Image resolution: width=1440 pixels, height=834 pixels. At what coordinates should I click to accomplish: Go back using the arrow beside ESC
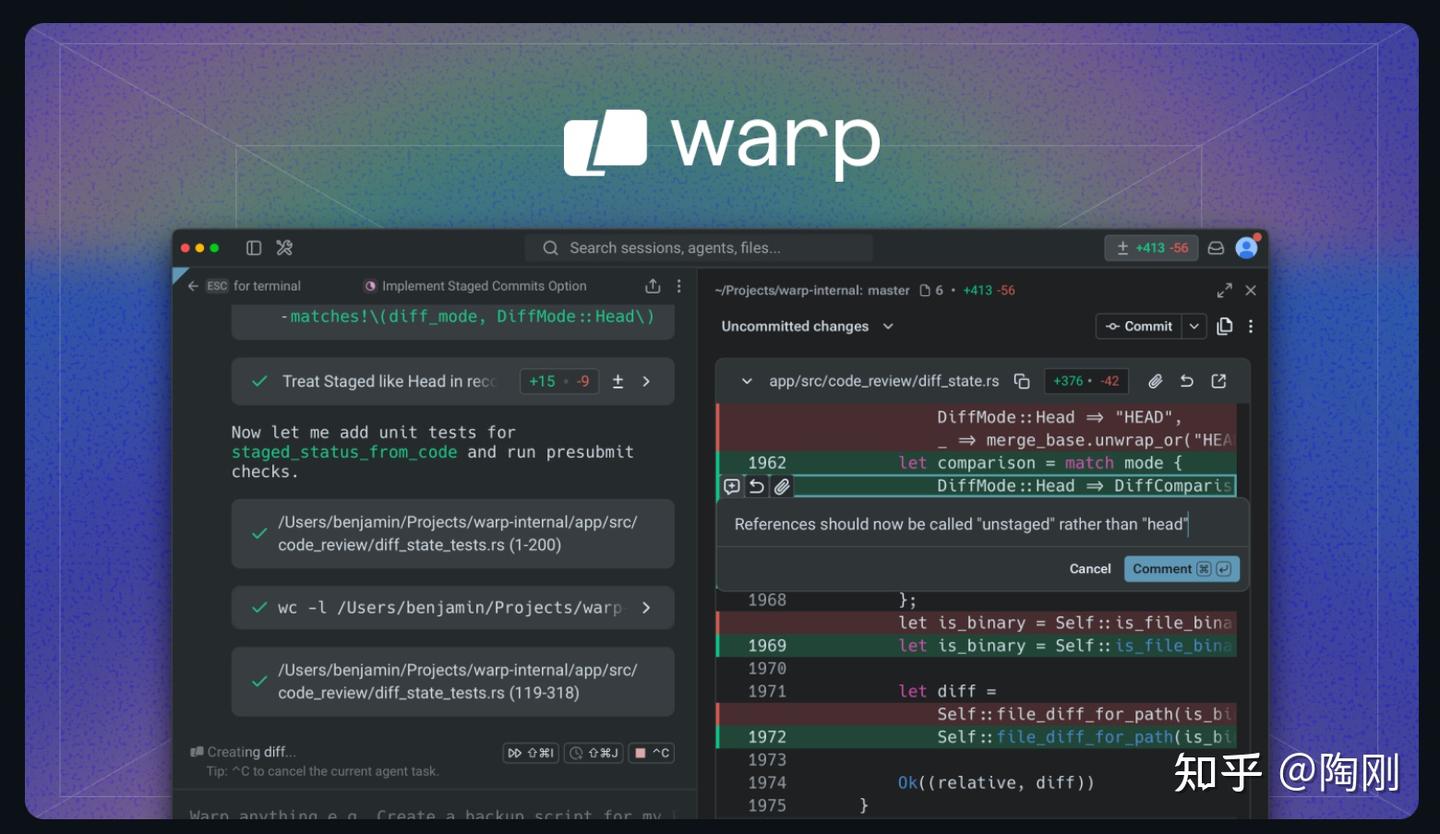(x=193, y=286)
